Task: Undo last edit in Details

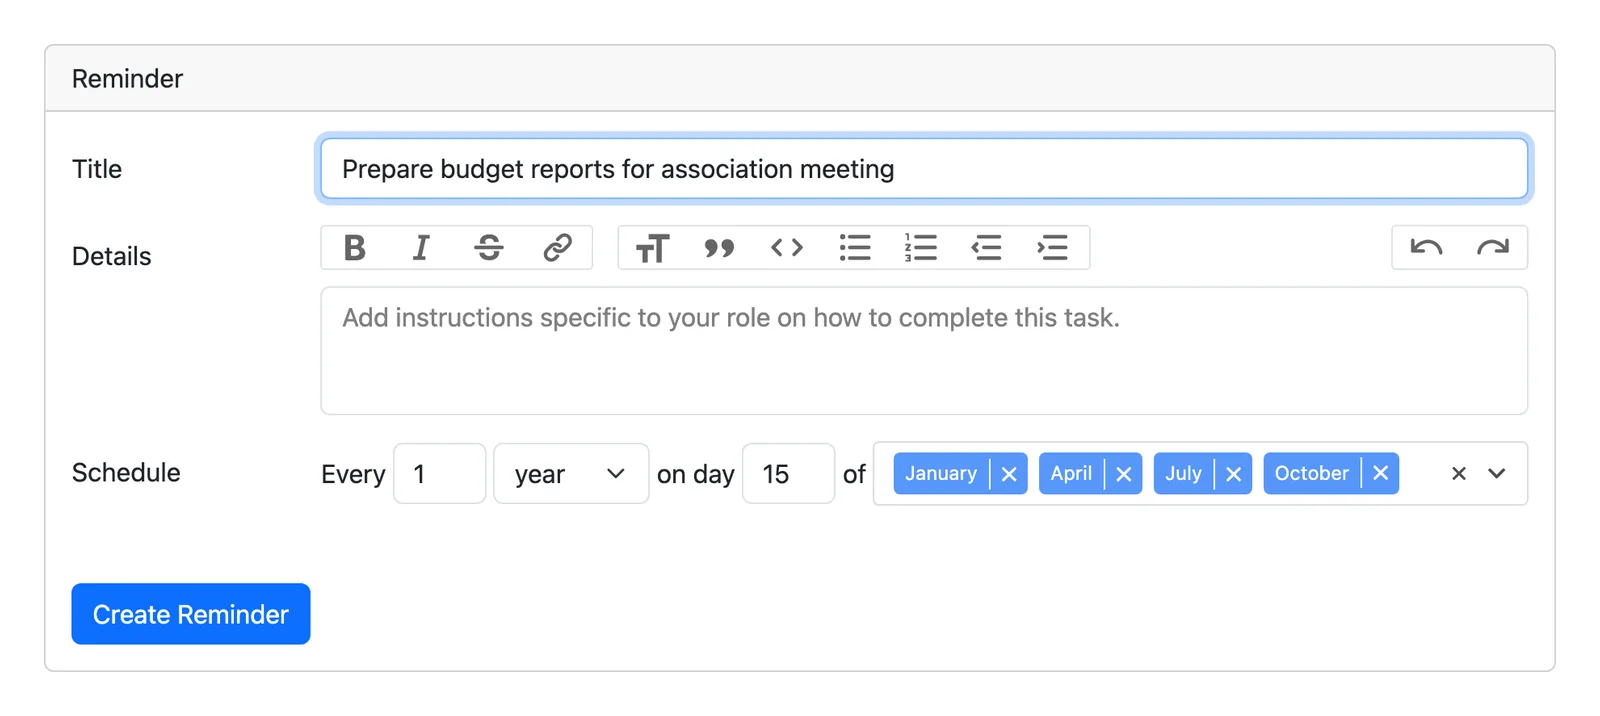Action: tap(1426, 247)
